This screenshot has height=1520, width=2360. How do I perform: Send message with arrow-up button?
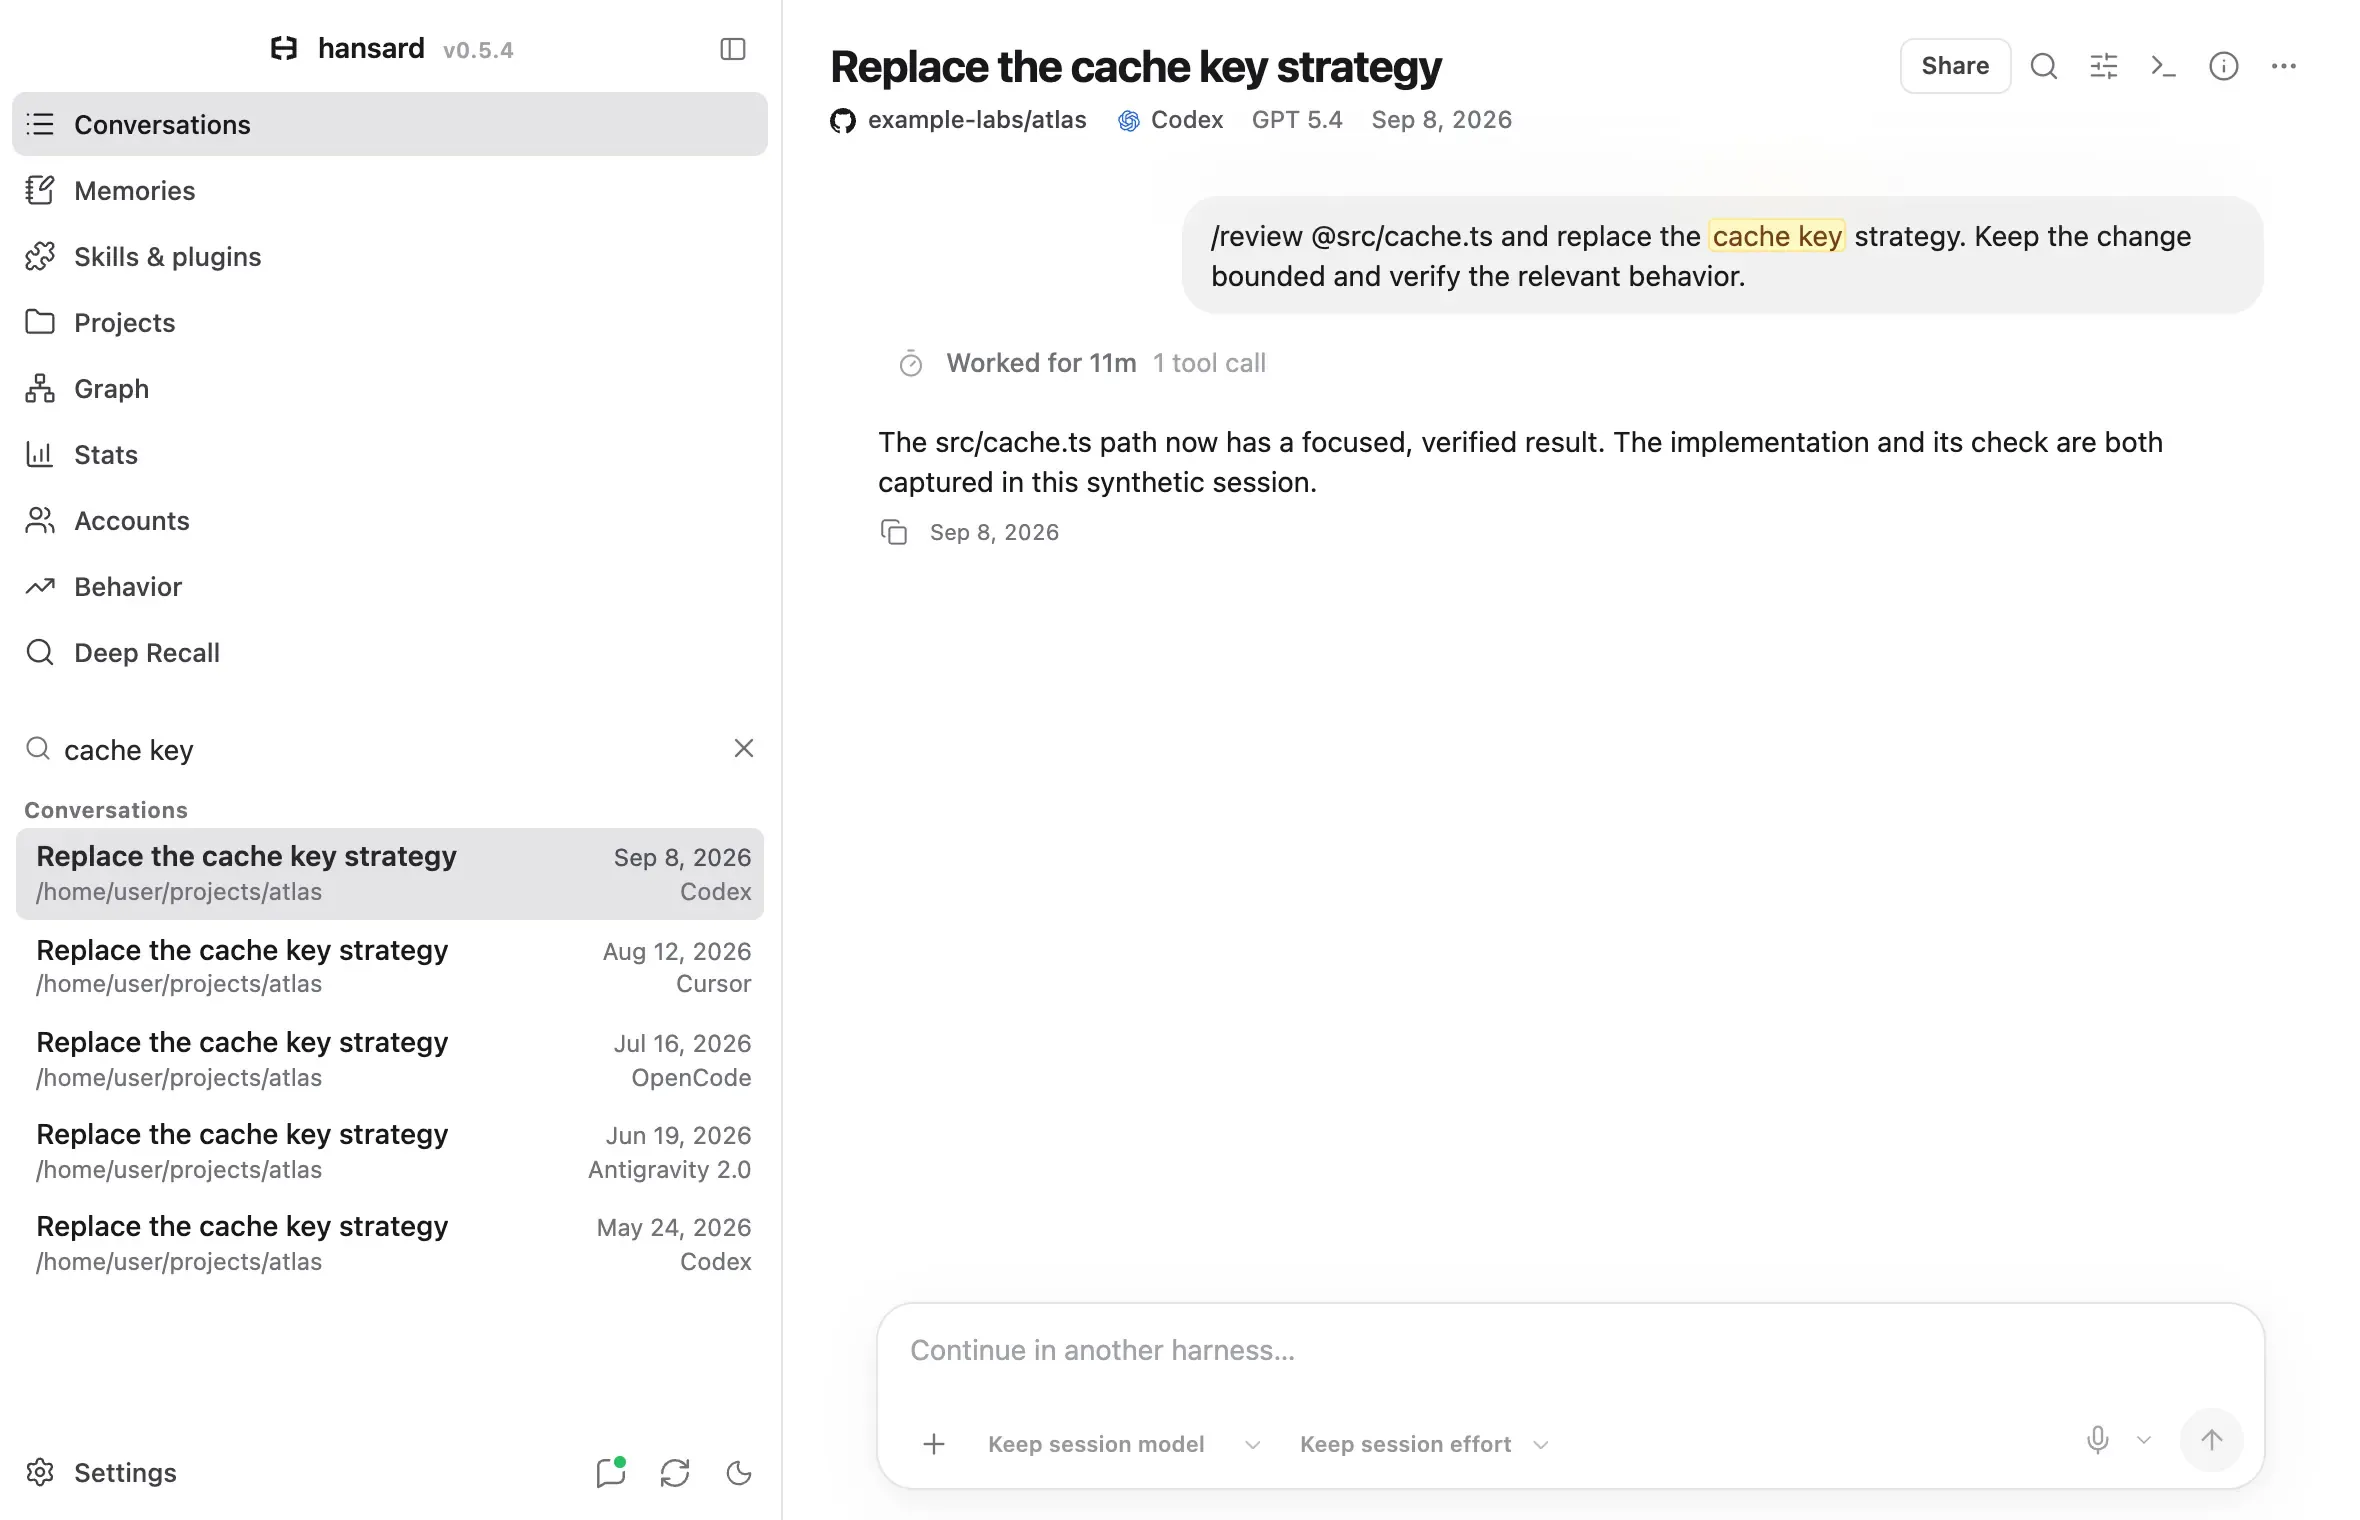(x=2212, y=1440)
